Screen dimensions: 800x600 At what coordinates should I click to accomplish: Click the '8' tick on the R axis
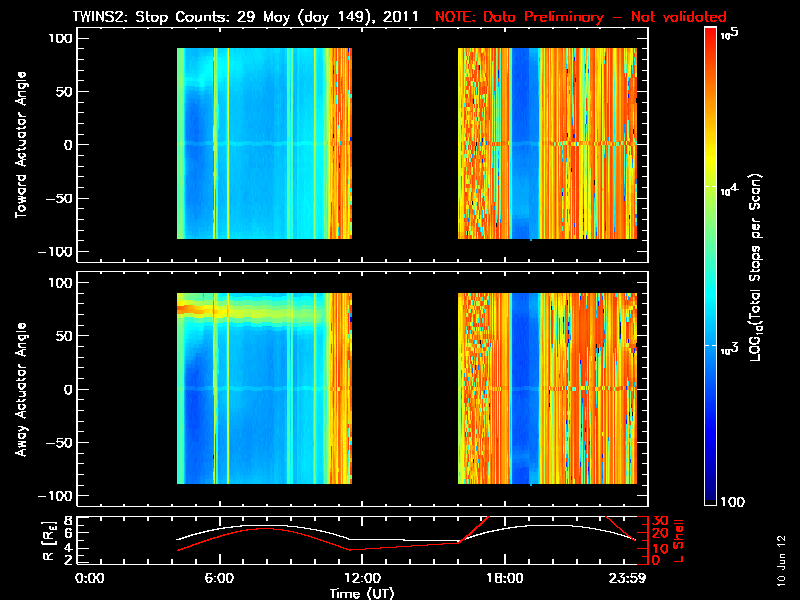coord(68,521)
